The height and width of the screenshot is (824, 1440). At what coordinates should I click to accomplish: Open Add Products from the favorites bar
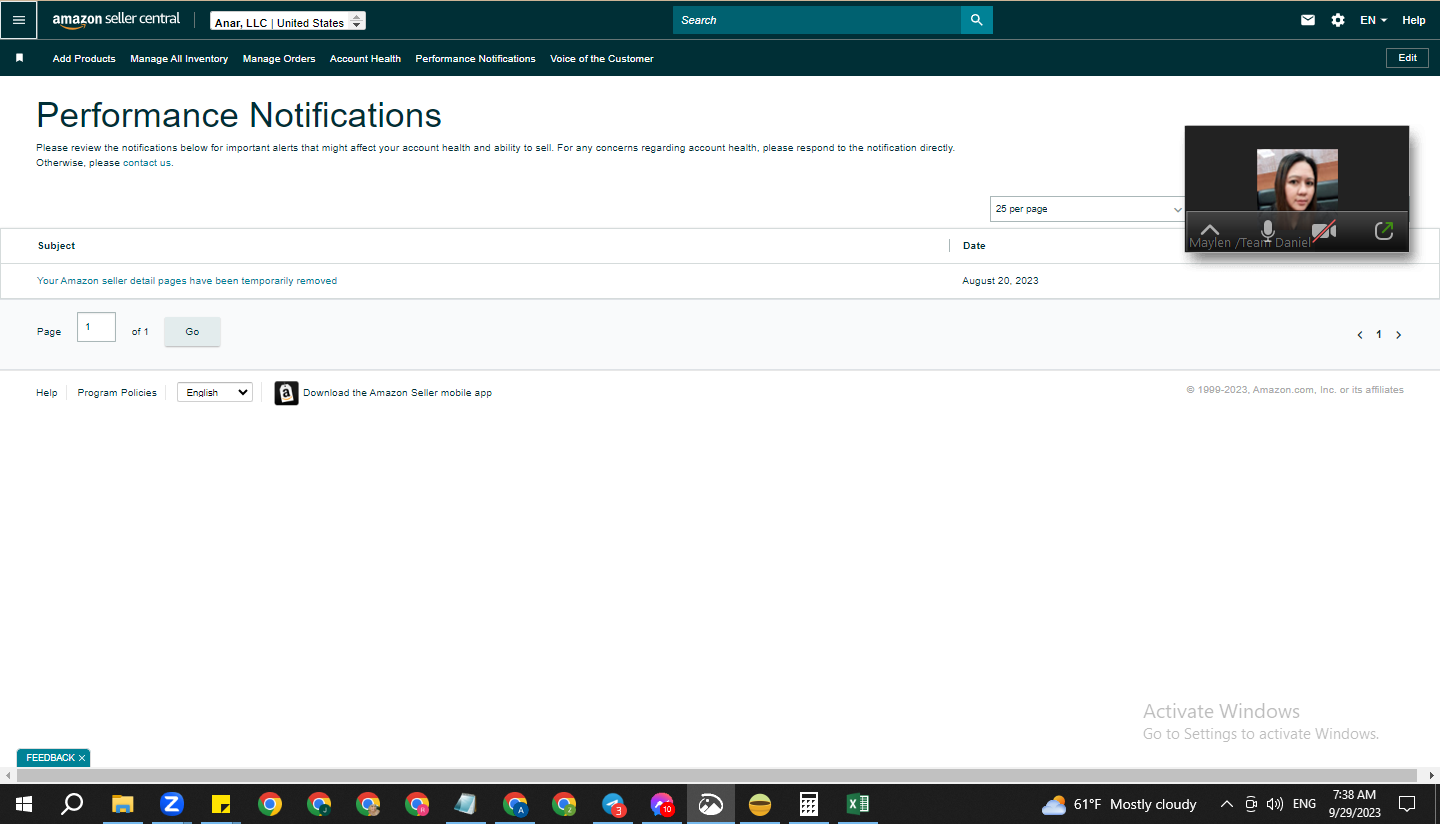click(84, 59)
